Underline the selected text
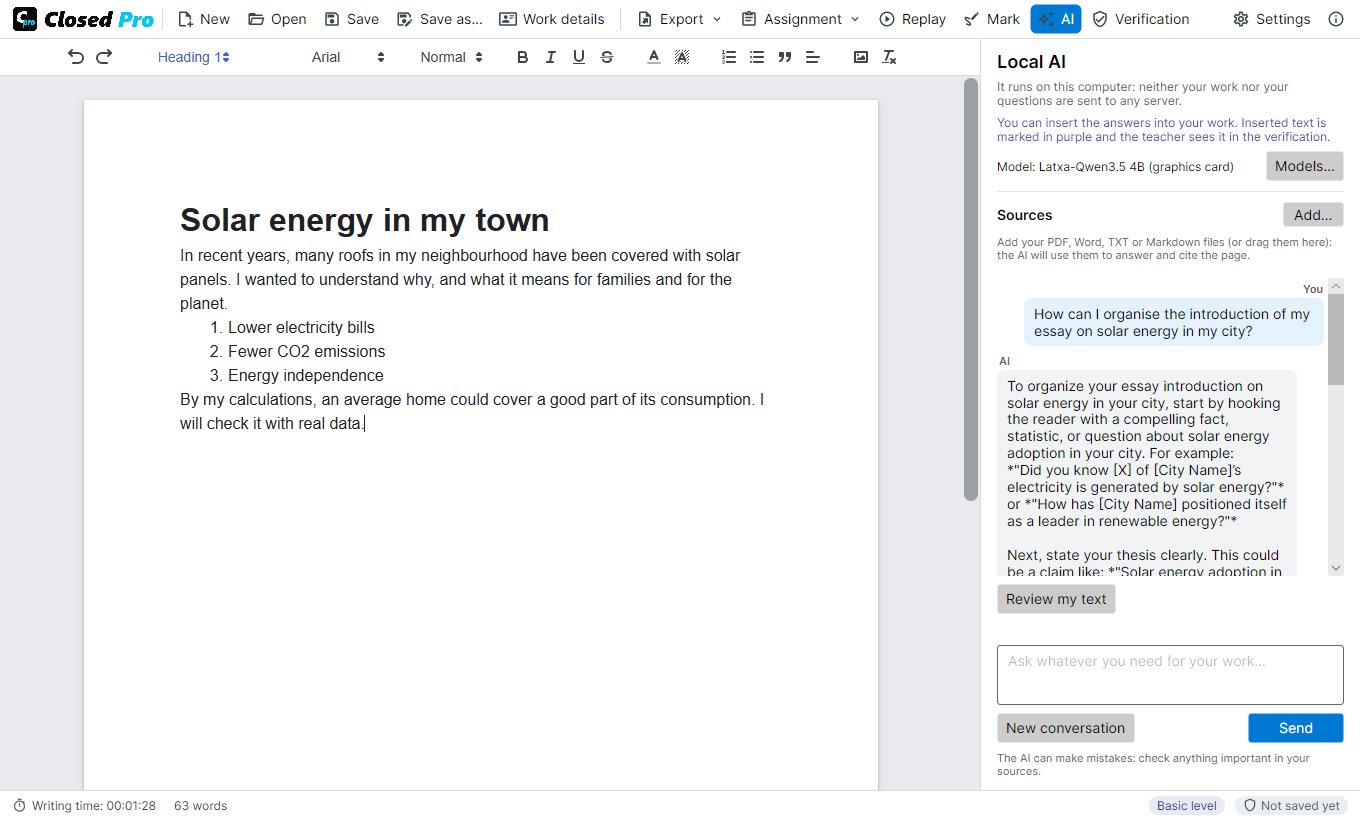 (578, 57)
